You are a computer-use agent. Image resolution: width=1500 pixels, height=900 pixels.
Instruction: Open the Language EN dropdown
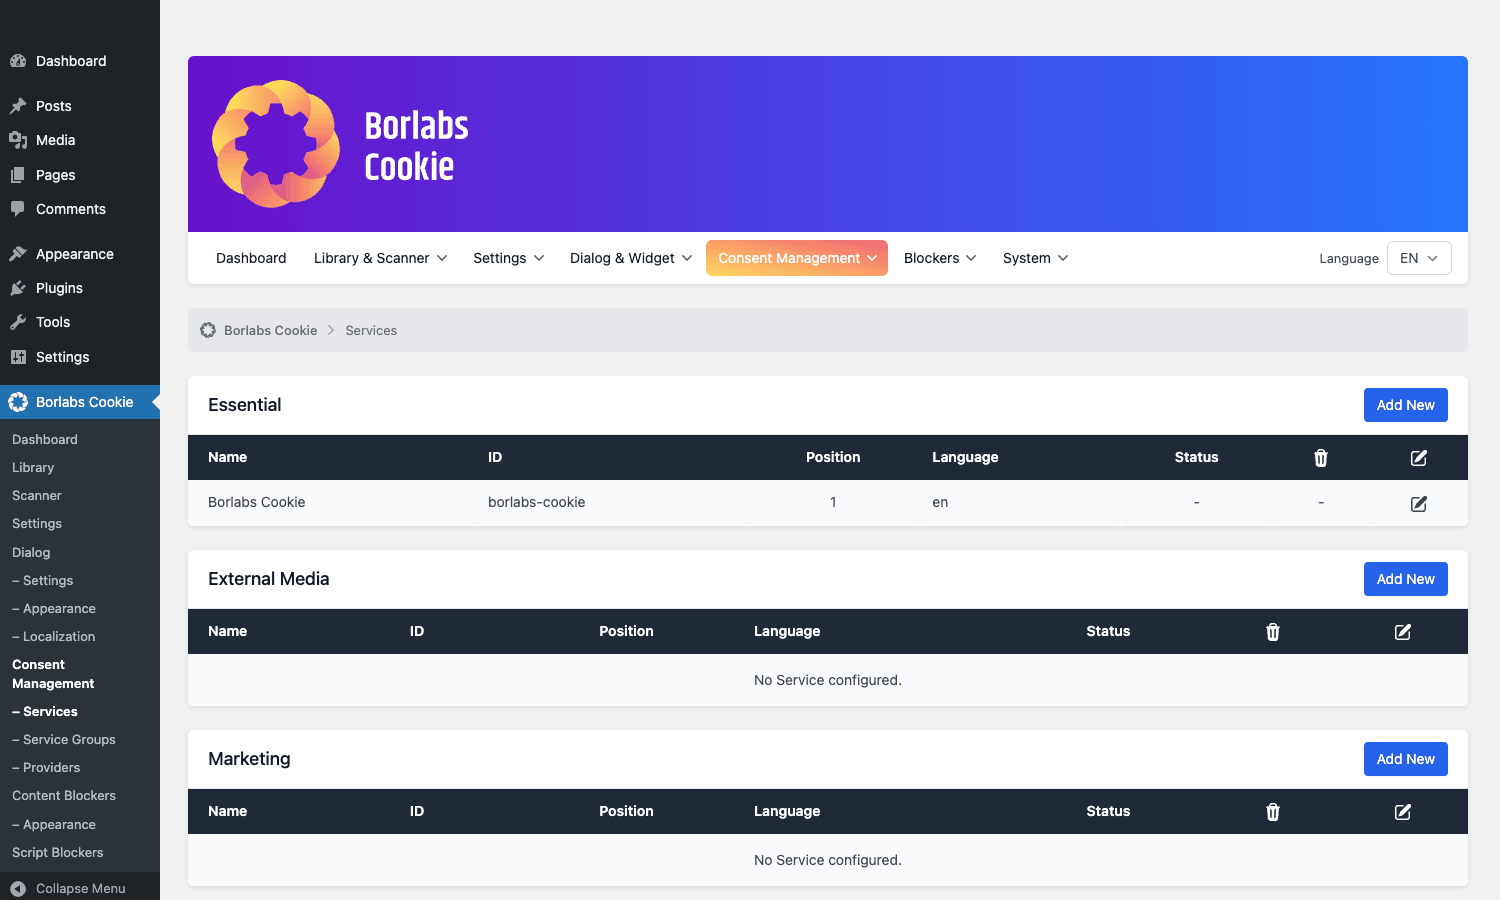point(1419,258)
